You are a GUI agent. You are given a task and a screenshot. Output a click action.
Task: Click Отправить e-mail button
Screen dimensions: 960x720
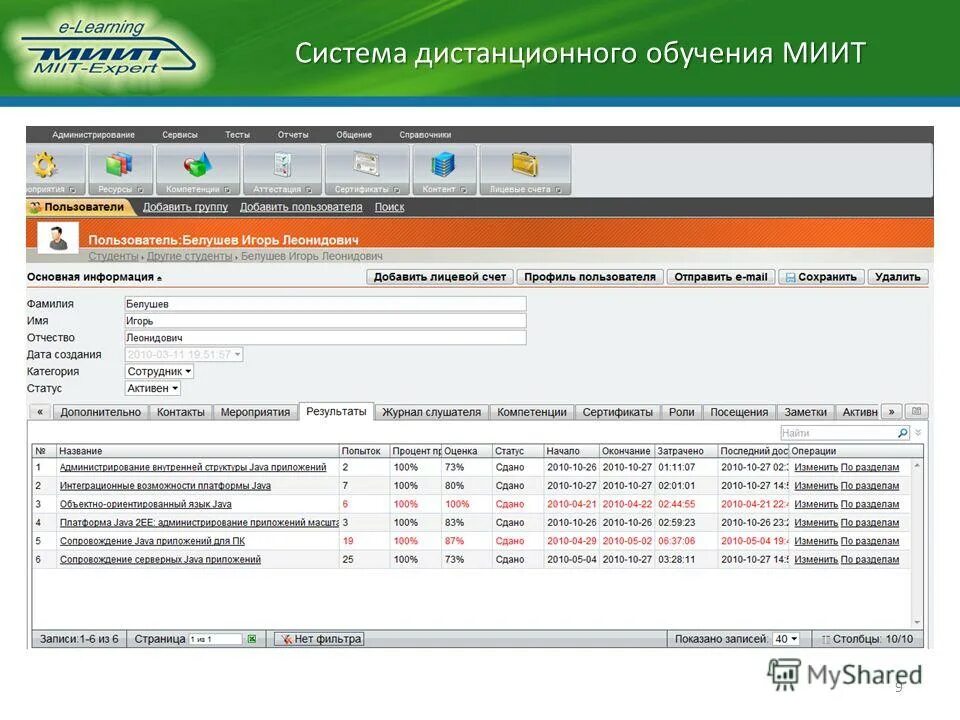pos(721,277)
